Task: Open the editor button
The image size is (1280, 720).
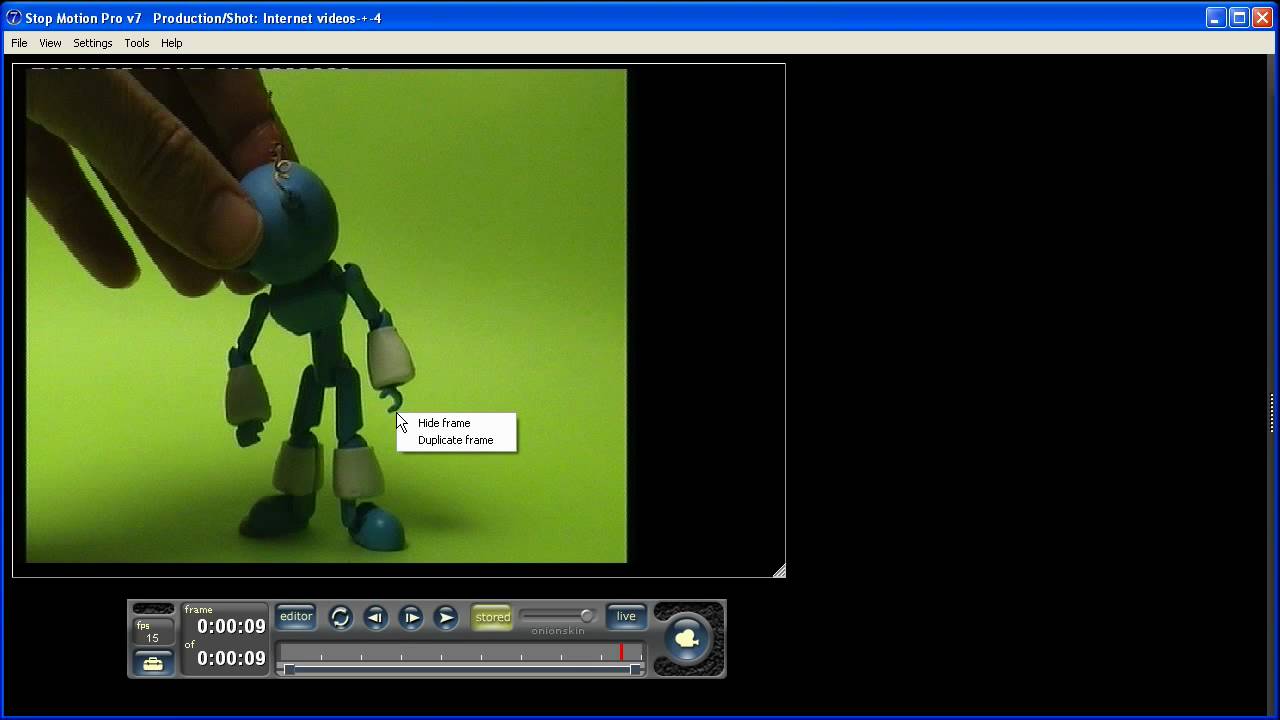Action: pyautogui.click(x=296, y=616)
